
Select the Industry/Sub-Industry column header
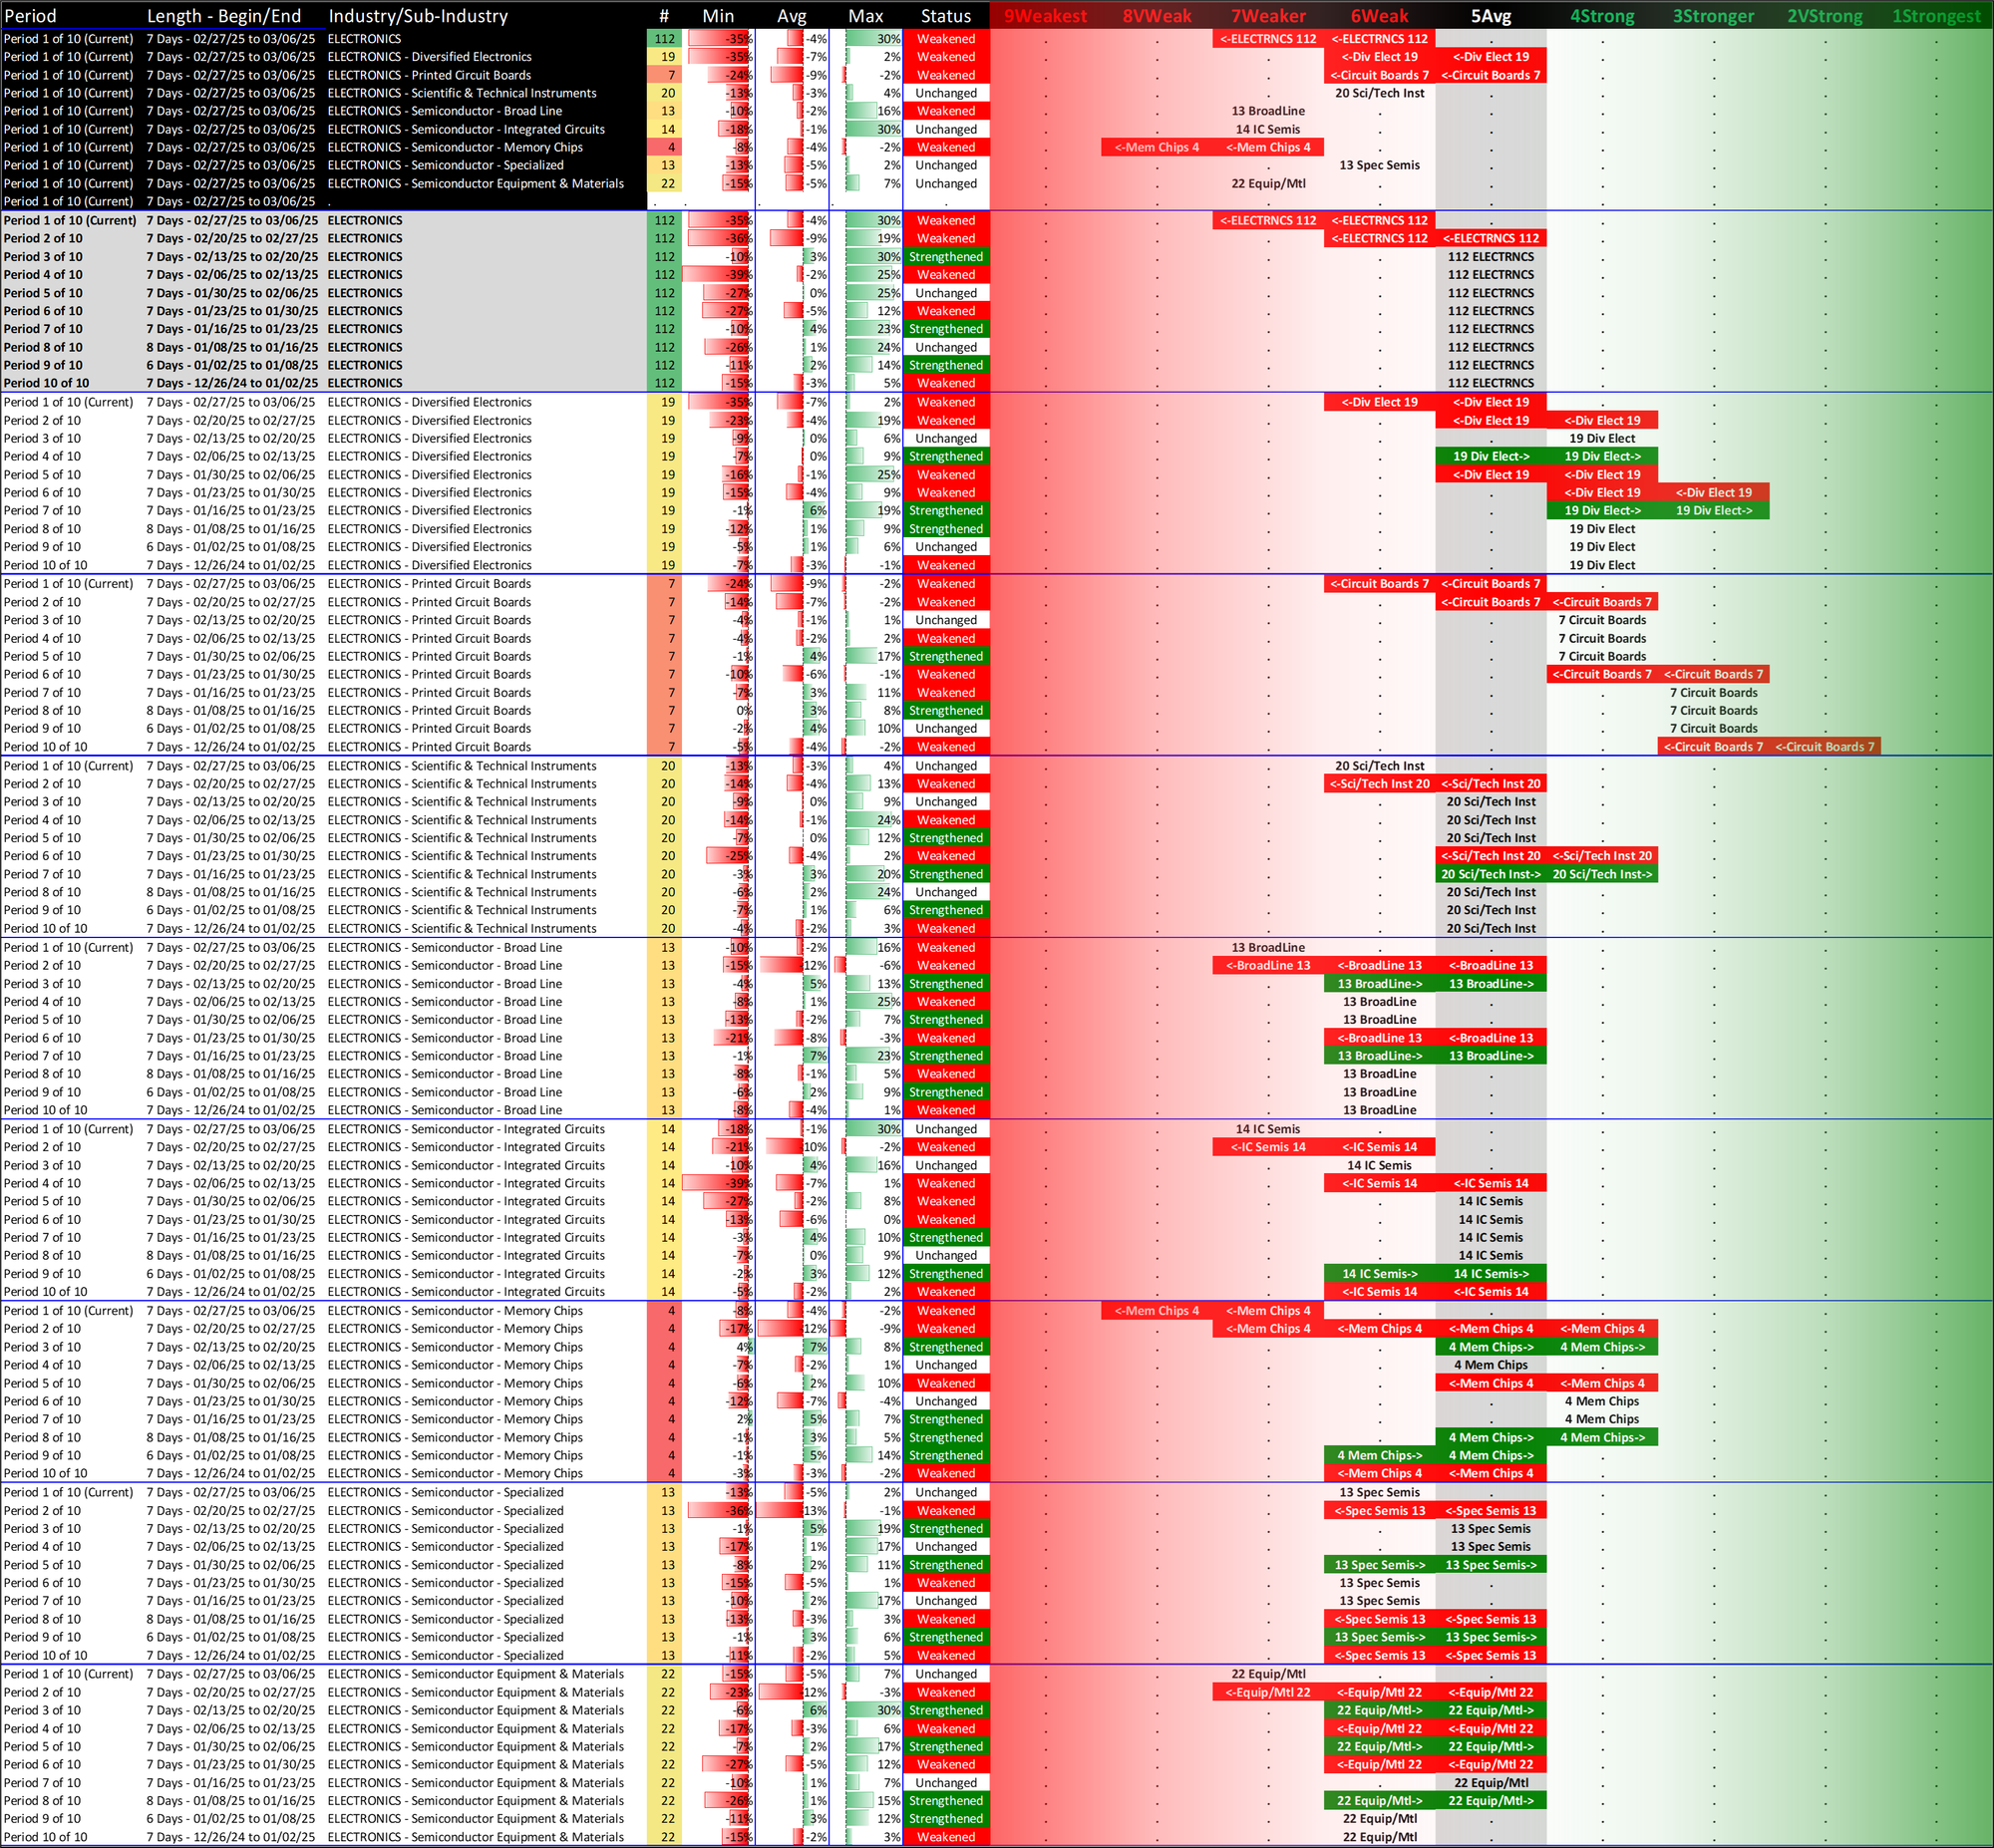click(x=418, y=16)
